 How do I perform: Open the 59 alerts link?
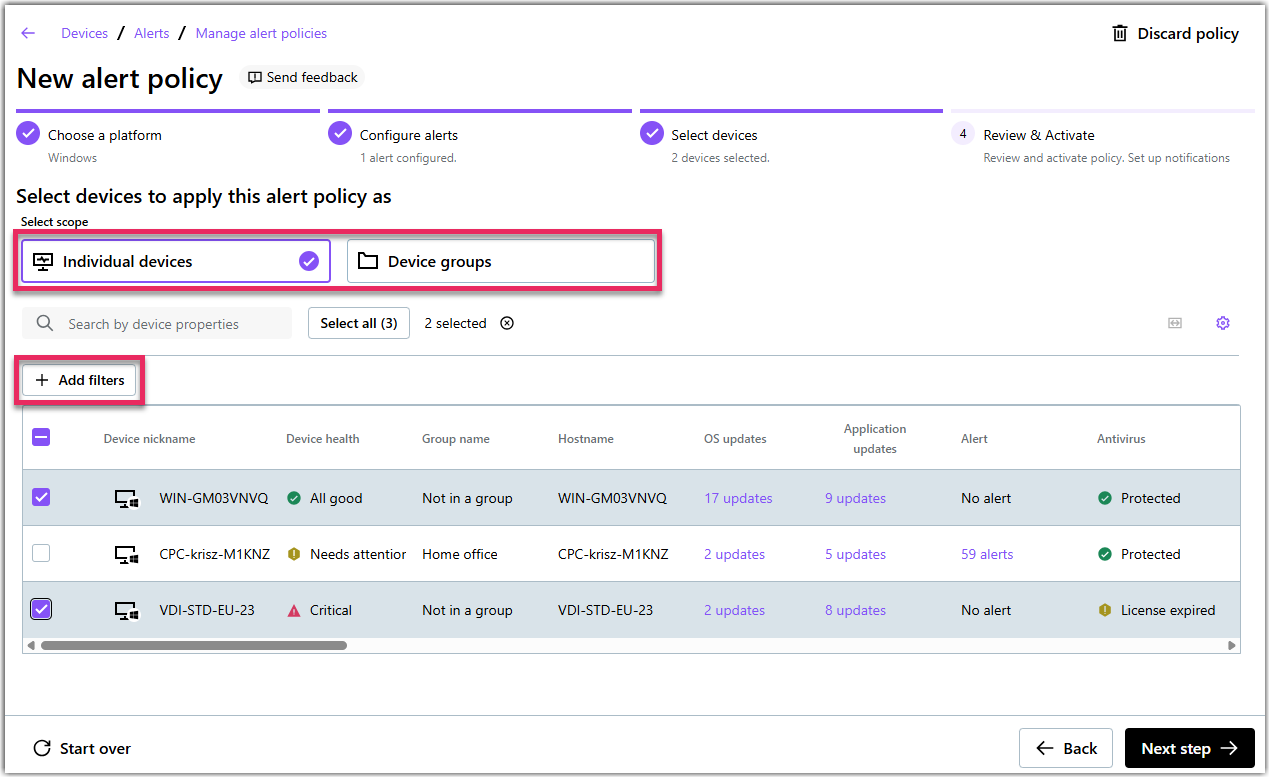987,554
